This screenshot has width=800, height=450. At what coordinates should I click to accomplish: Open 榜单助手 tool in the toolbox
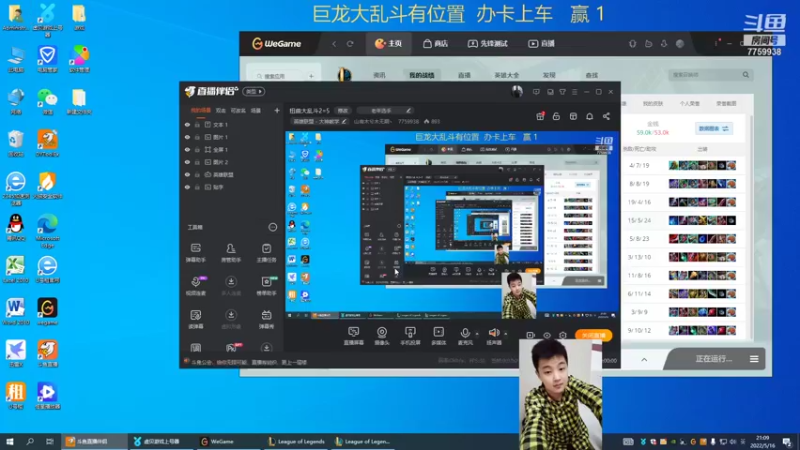pyautogui.click(x=266, y=286)
